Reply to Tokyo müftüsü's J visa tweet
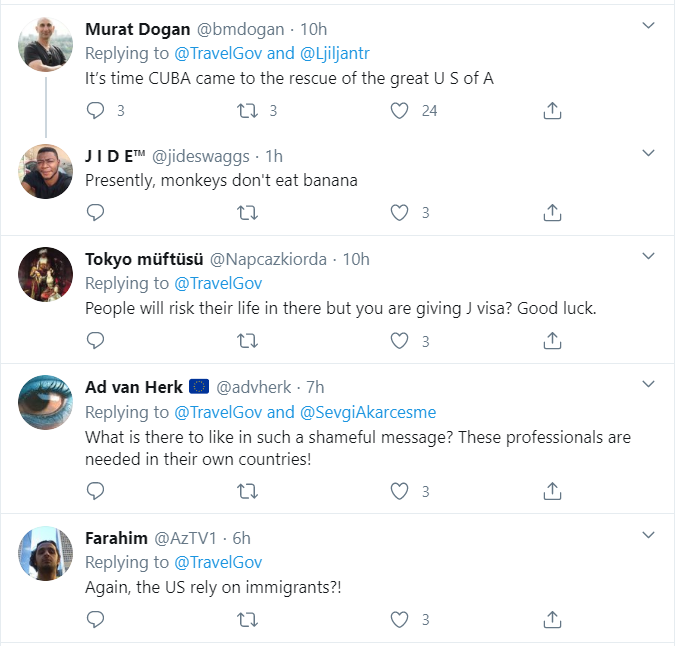 click(x=96, y=341)
